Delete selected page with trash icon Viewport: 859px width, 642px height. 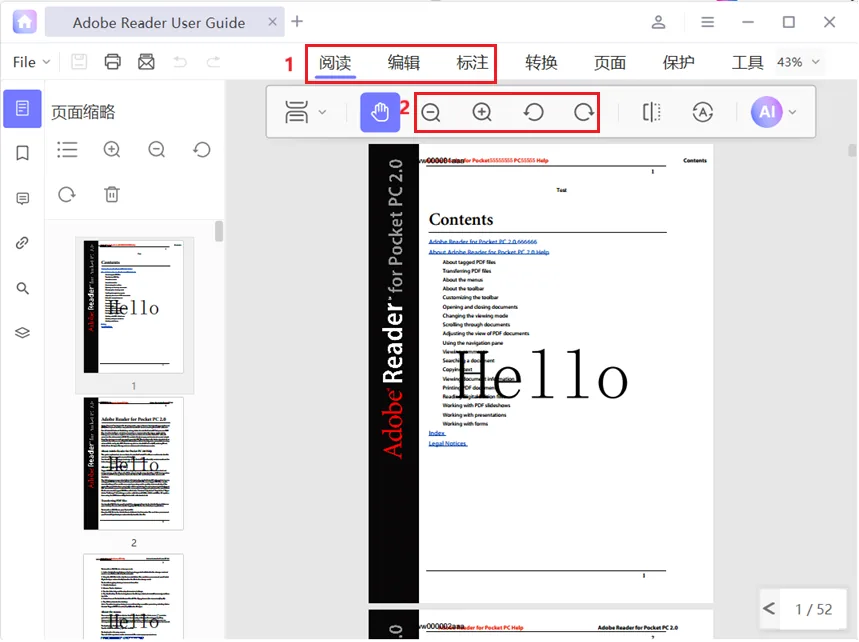point(112,194)
